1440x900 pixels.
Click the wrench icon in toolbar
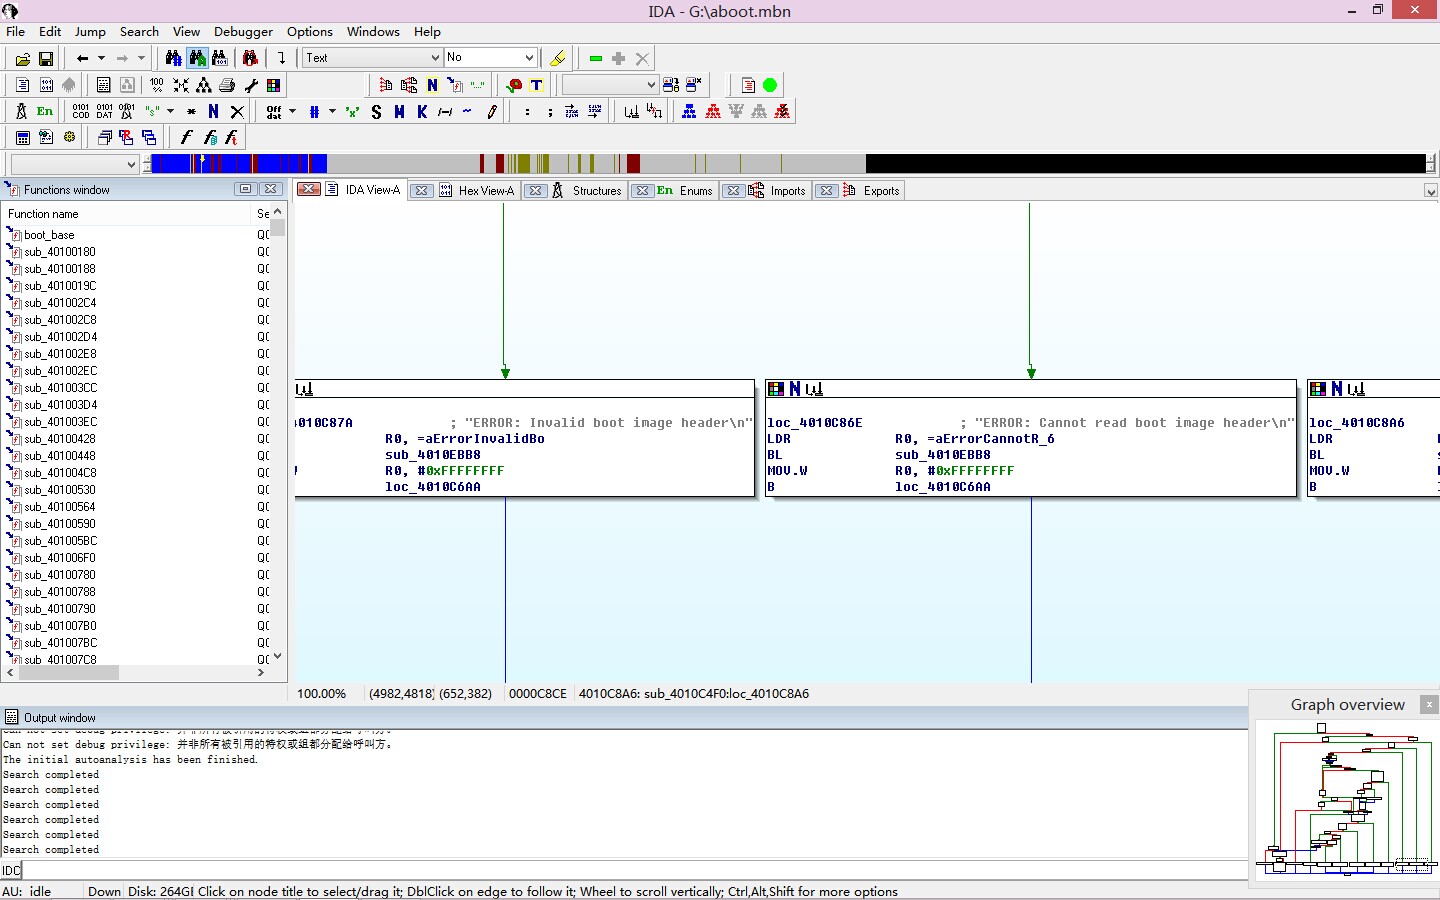coord(251,85)
